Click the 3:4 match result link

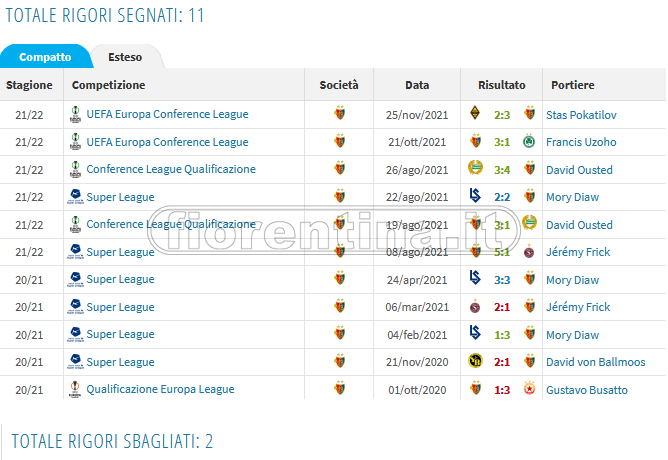502,169
